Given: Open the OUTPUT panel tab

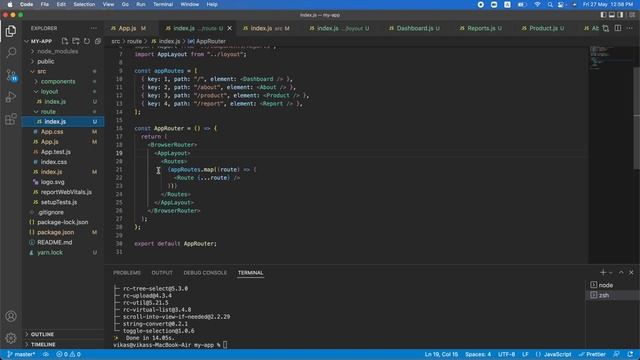Looking at the screenshot, I should click(162, 273).
